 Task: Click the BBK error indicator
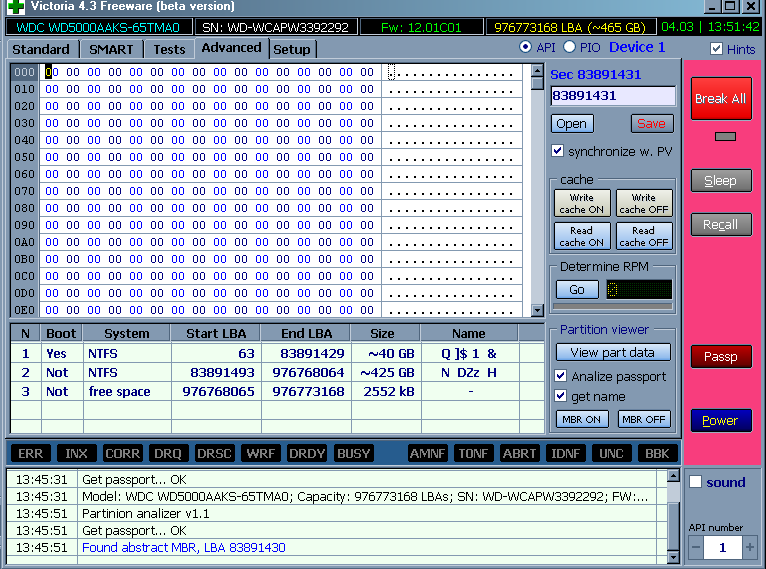pos(658,453)
